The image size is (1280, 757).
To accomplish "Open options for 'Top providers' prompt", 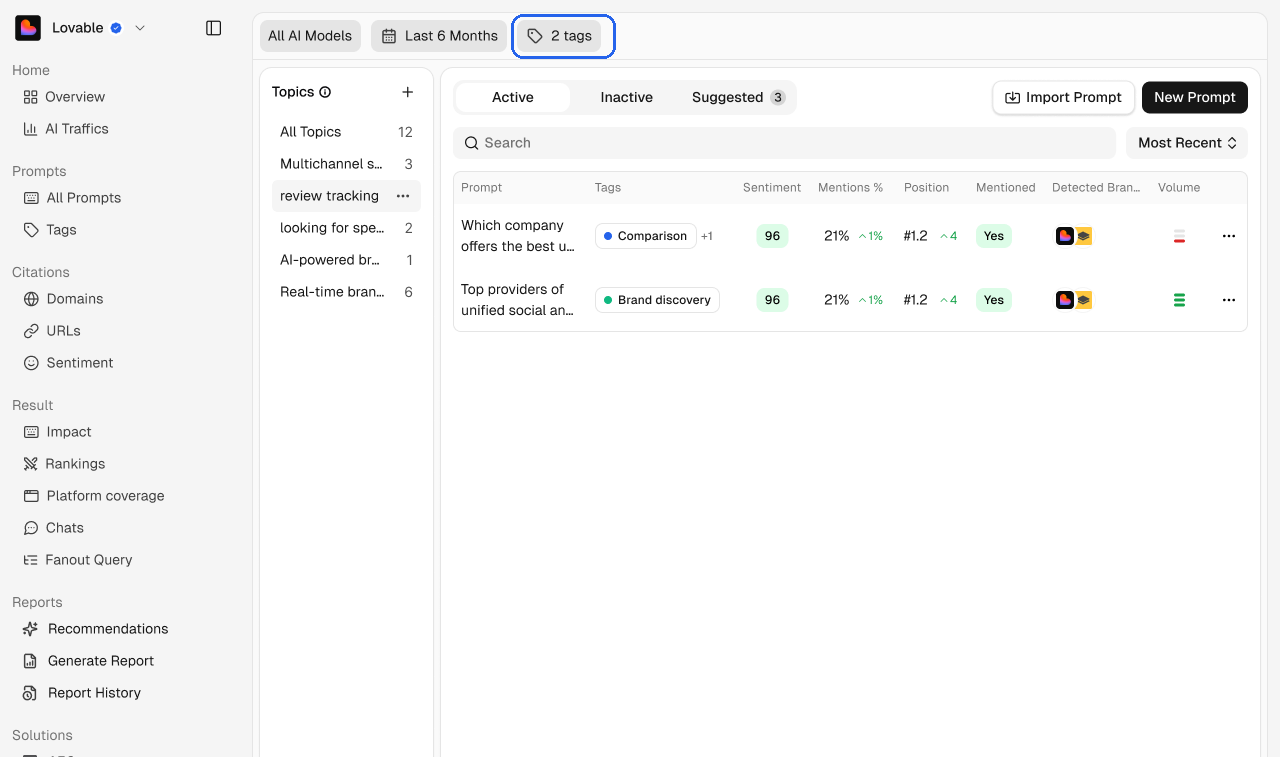I will coord(1229,300).
